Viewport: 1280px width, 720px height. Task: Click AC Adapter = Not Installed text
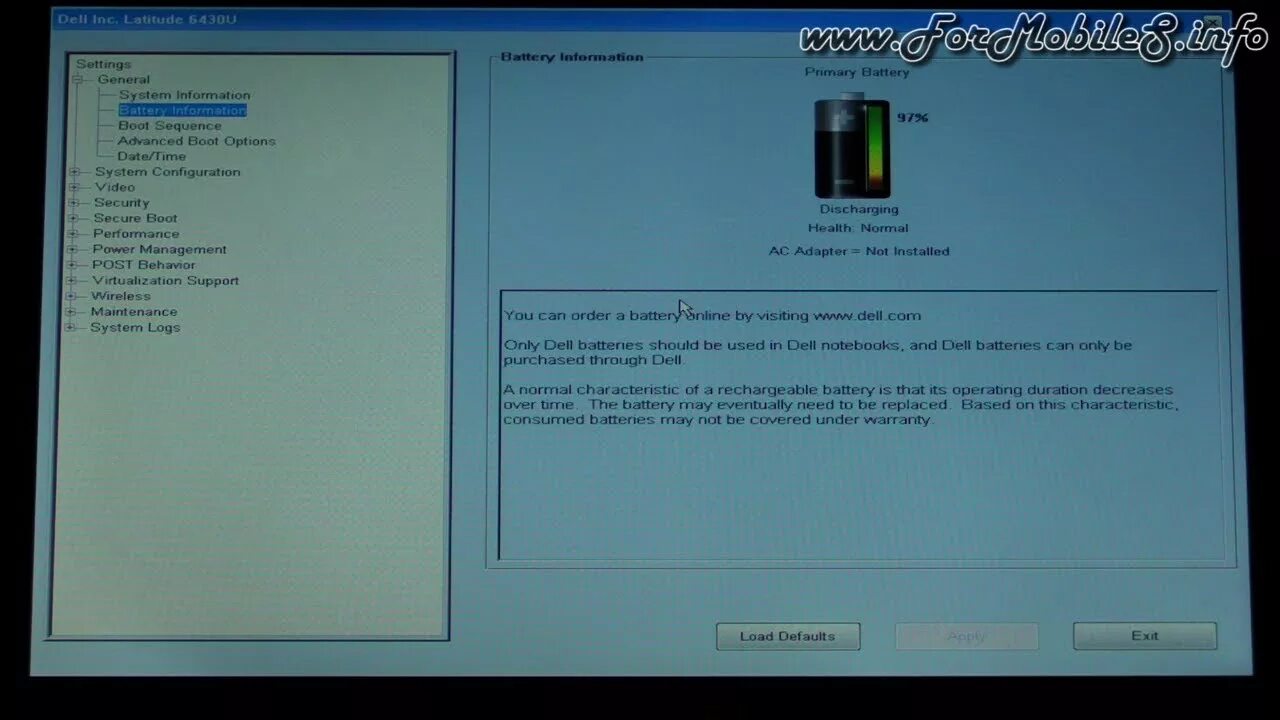click(x=859, y=251)
